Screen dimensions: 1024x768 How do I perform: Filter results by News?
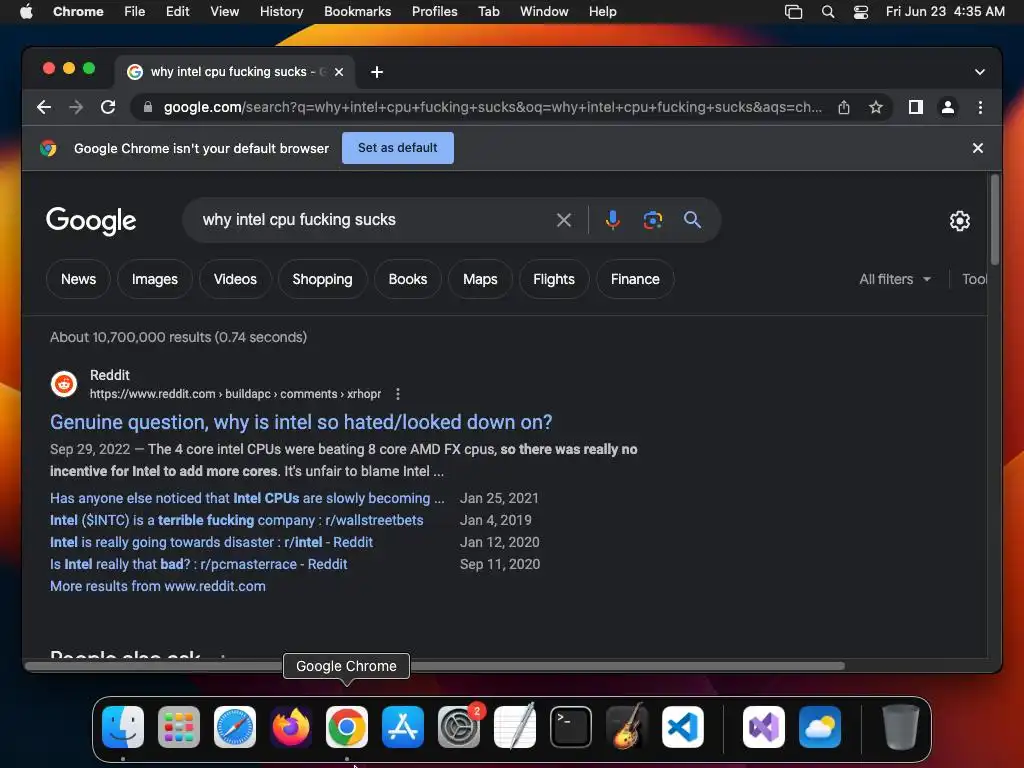78,280
